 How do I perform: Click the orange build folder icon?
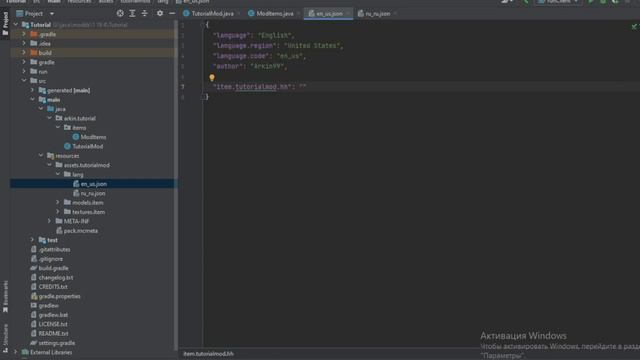34,53
